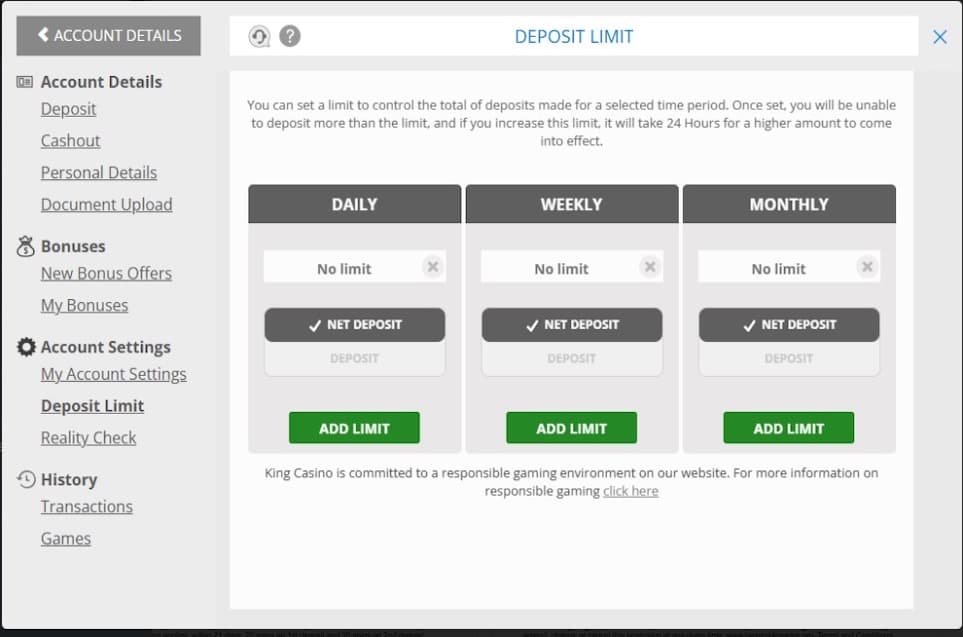The height and width of the screenshot is (637, 963).
Task: Click the Daily No limit input field
Action: coord(355,267)
